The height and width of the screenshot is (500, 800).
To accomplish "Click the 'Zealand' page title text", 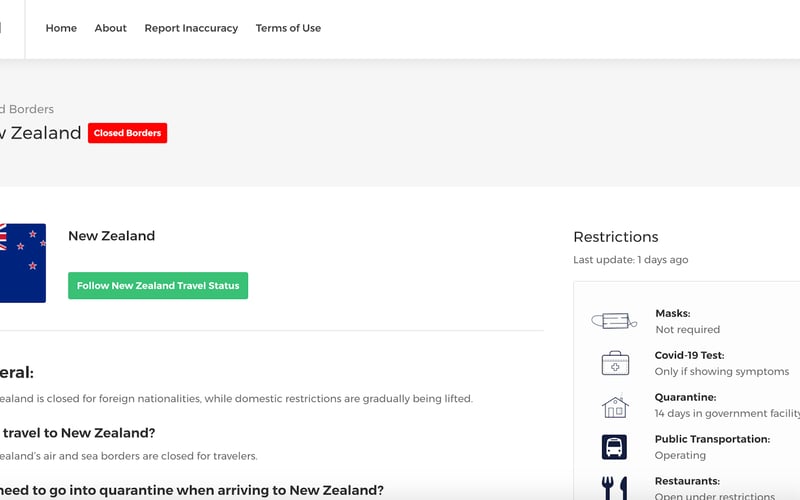I will (46, 133).
